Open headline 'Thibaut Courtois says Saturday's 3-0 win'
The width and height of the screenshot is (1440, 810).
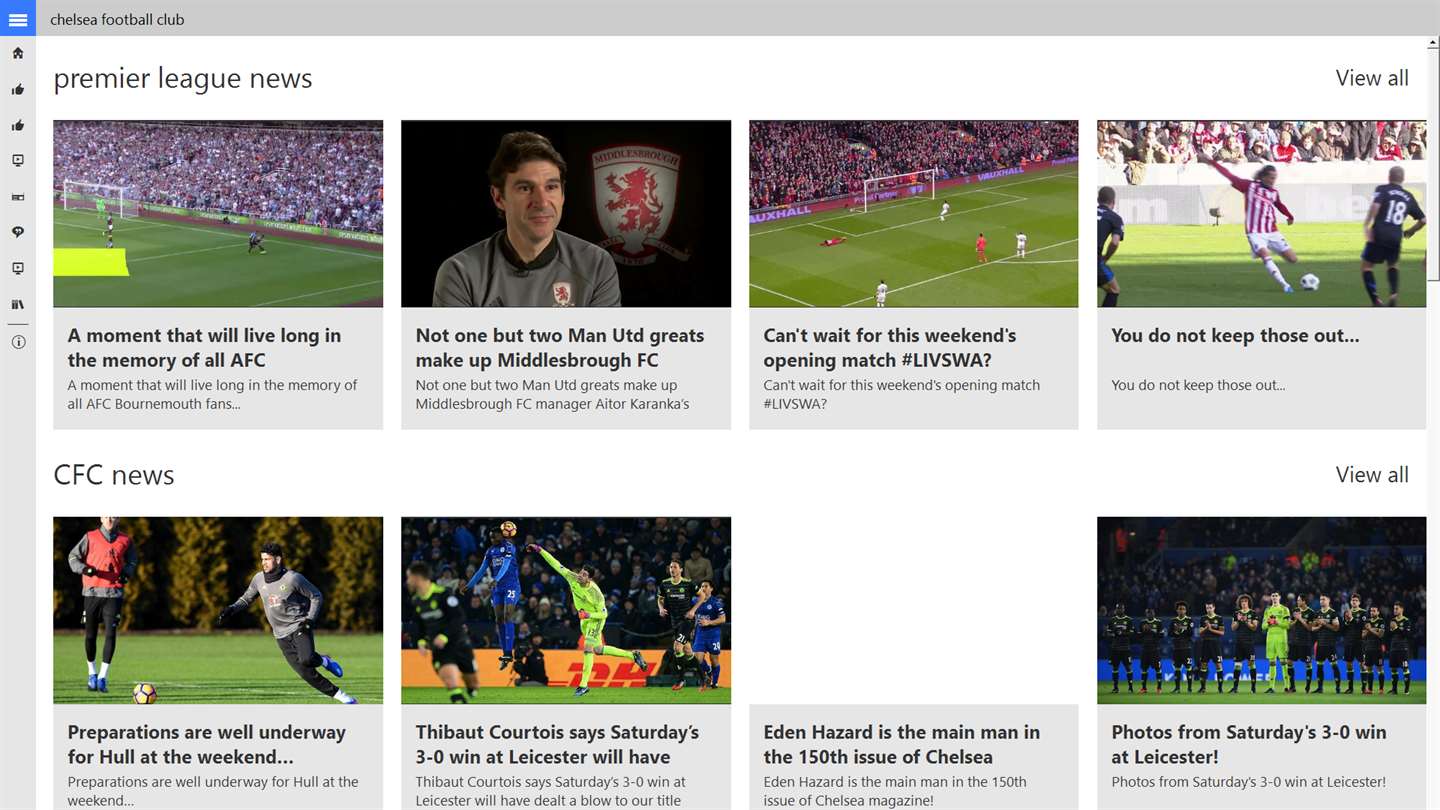click(557, 744)
